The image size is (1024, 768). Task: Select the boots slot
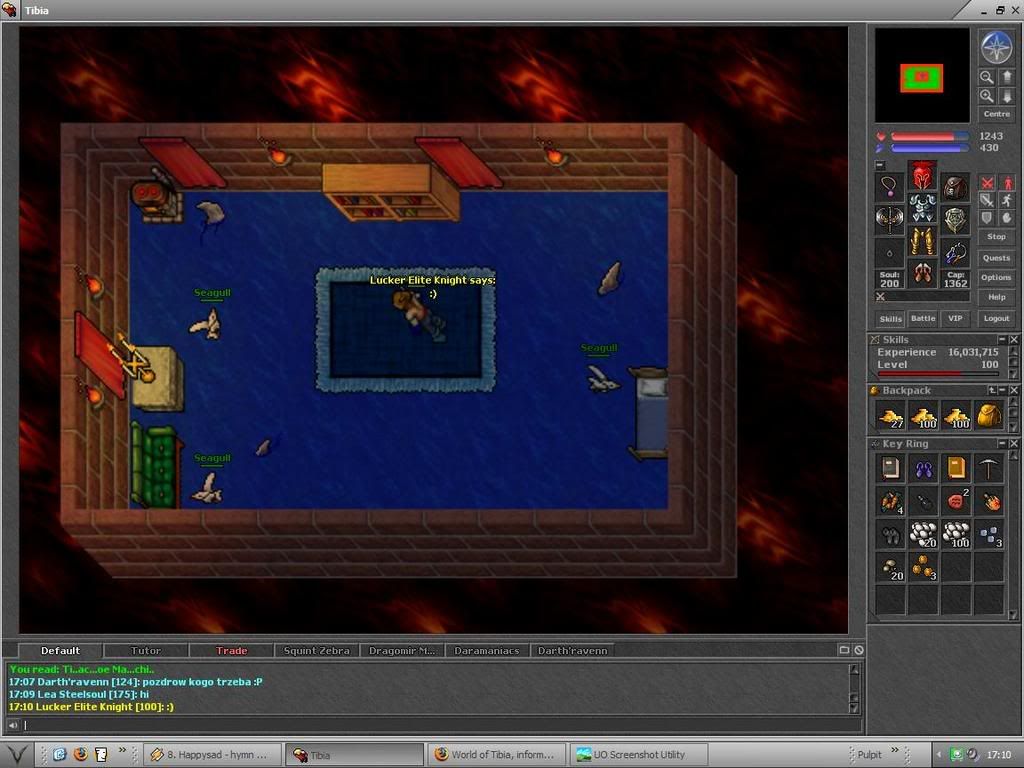pyautogui.click(x=922, y=273)
